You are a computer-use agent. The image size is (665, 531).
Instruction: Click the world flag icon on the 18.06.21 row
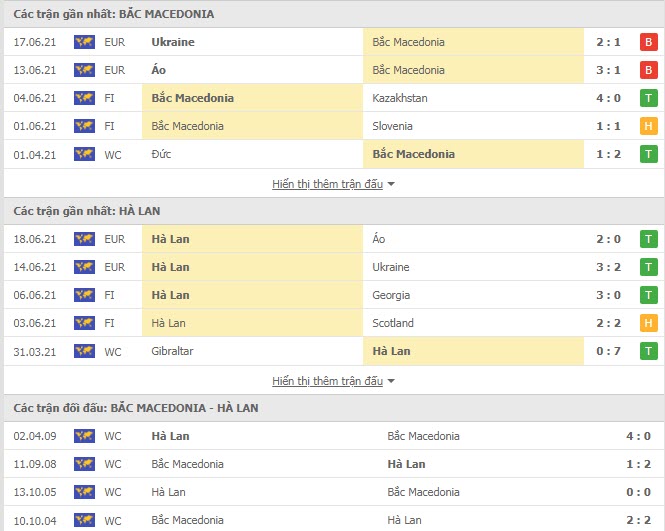[84, 239]
